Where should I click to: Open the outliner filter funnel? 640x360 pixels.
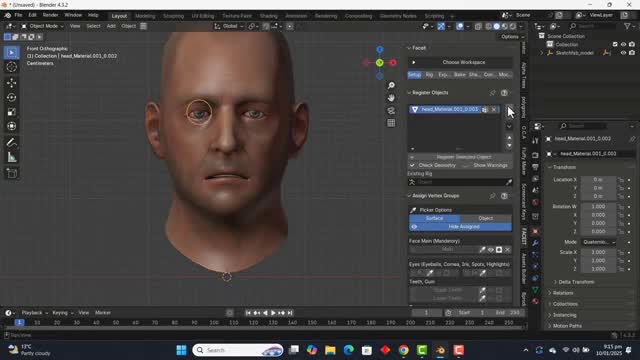coord(627,26)
